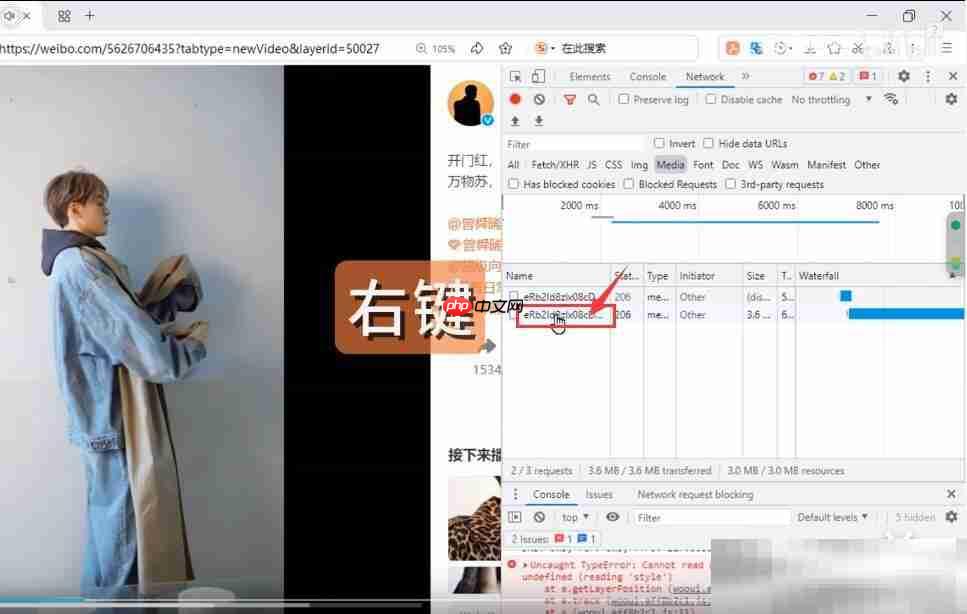Viewport: 967px width, 614px height.
Task: Open DevTools three-dot customize menu
Action: [928, 76]
